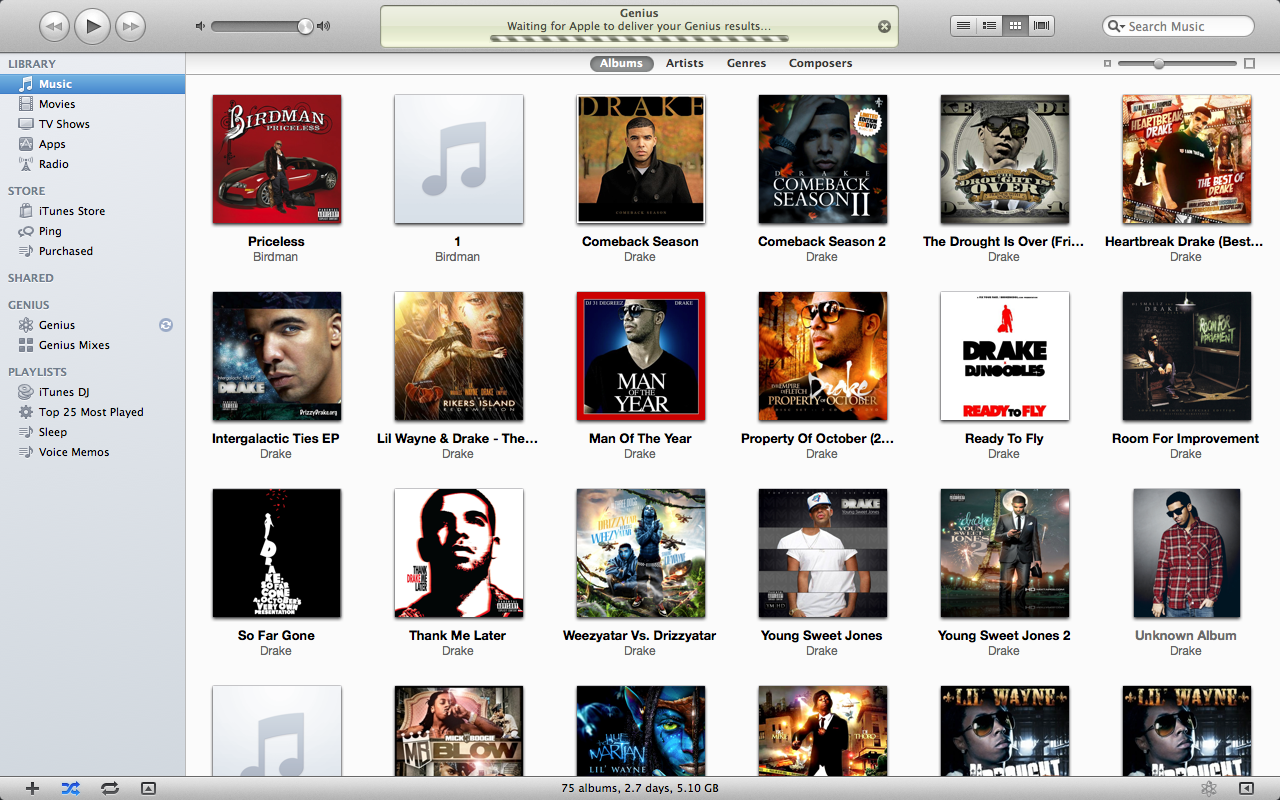Viewport: 1280px width, 800px height.
Task: Switch to grid view
Action: coord(1015,26)
